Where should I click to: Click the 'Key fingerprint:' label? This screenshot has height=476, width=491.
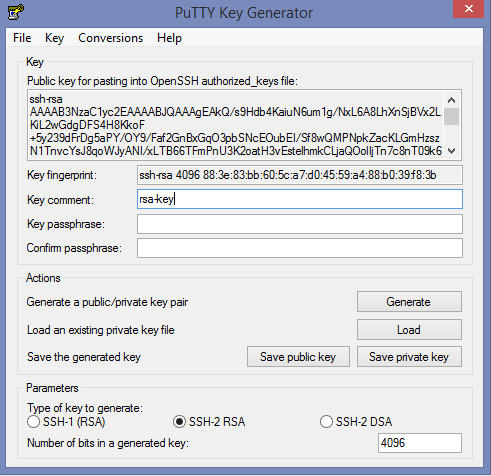(62, 175)
